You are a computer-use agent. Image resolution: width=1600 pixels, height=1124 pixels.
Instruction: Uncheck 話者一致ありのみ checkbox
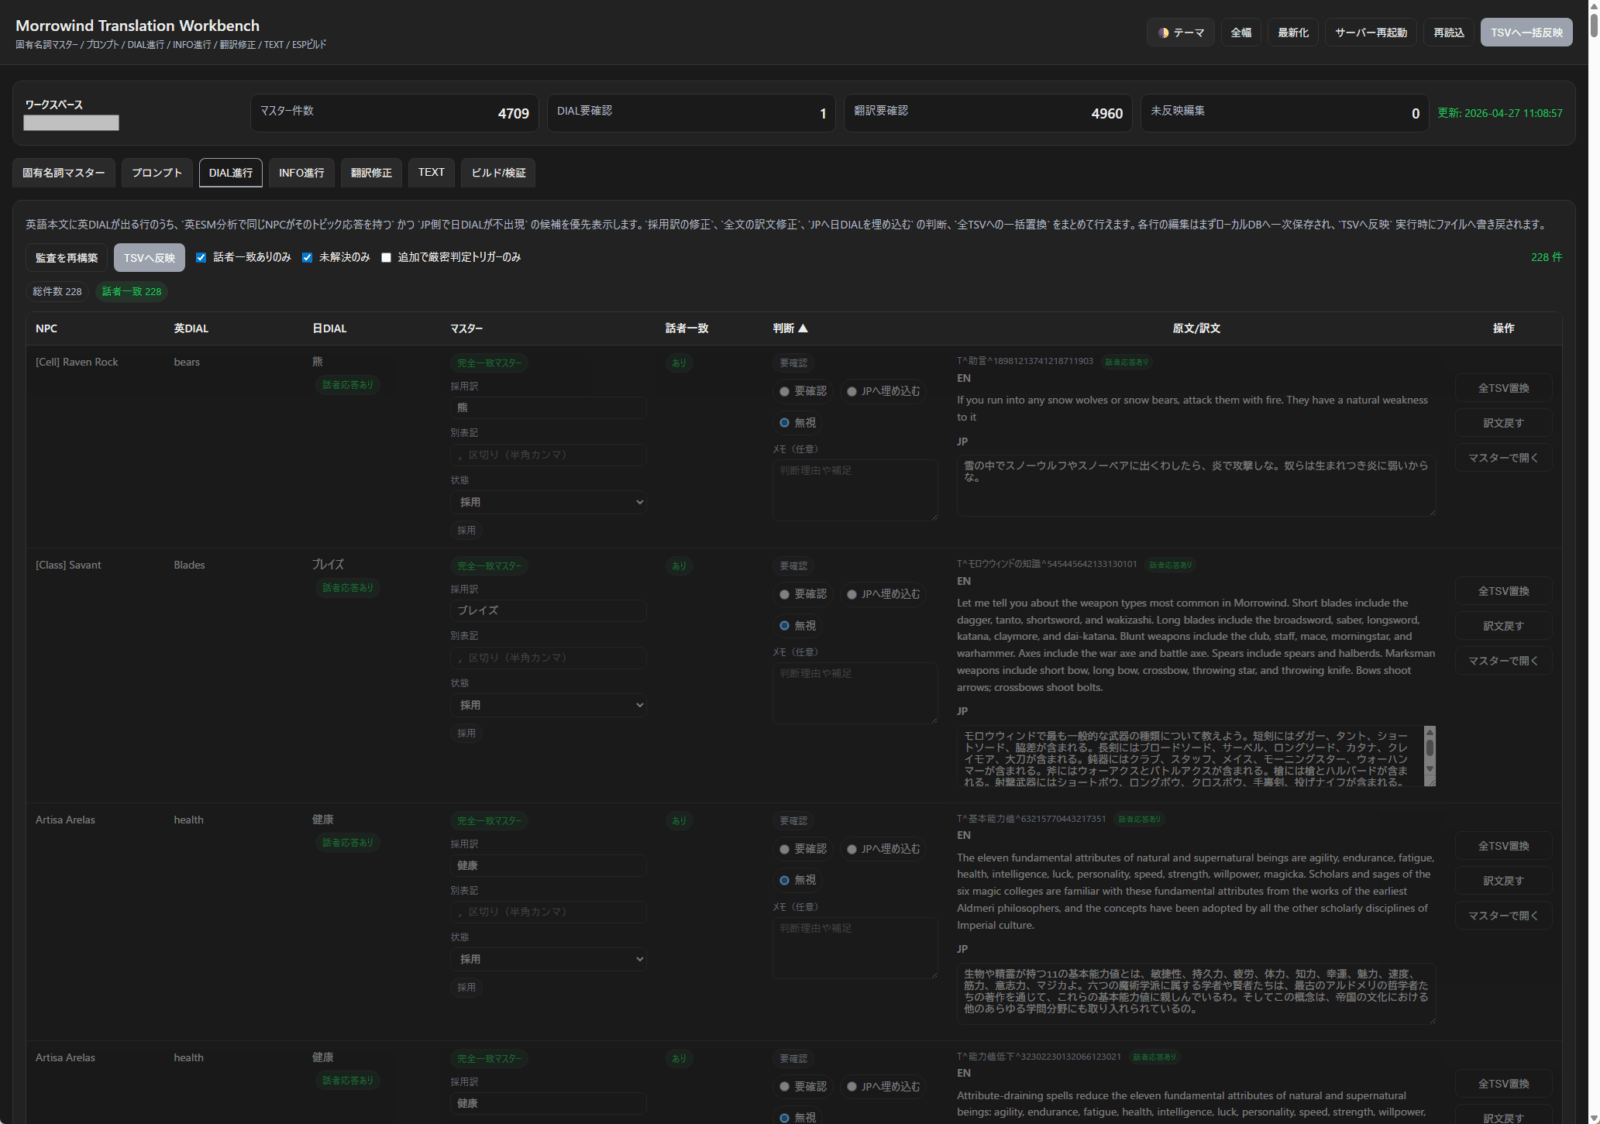(201, 258)
